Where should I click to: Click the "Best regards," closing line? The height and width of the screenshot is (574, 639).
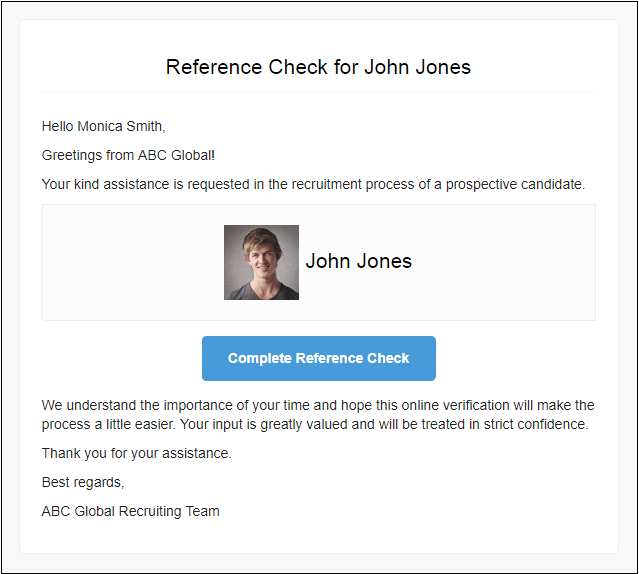(x=83, y=482)
